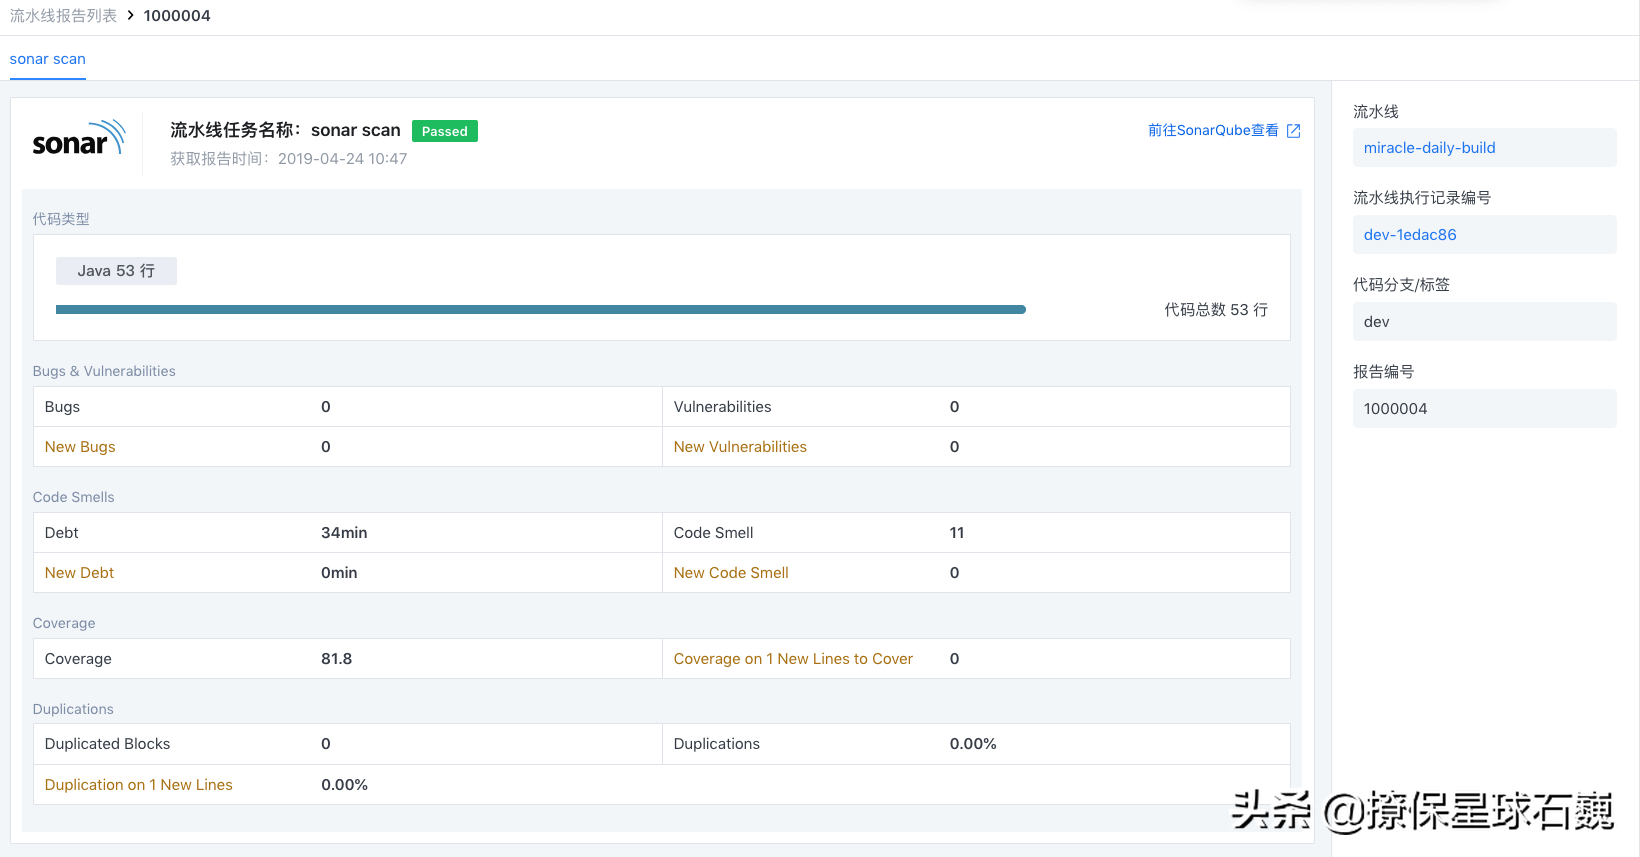The image size is (1640, 857).
Task: Open the New Code Smell metric
Action: click(730, 573)
